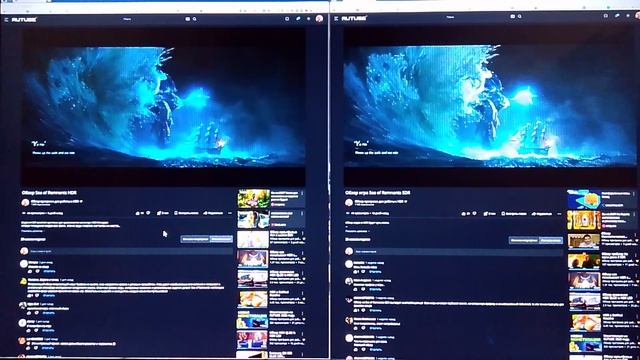Reply to the long three-line comment, HDR window
640x360 pixels.
[49, 296]
